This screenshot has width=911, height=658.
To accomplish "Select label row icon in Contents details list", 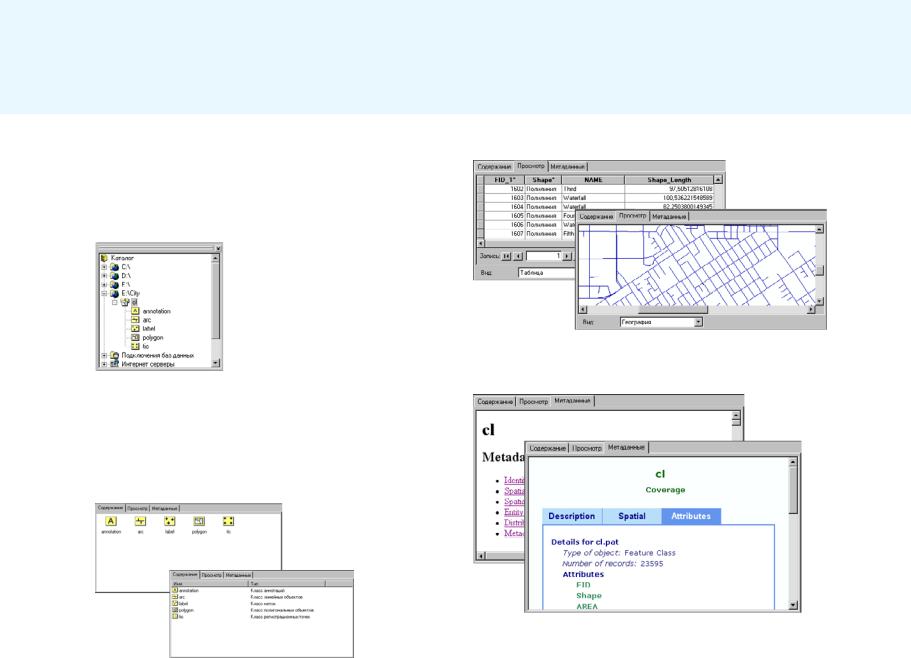I will tap(175, 603).
